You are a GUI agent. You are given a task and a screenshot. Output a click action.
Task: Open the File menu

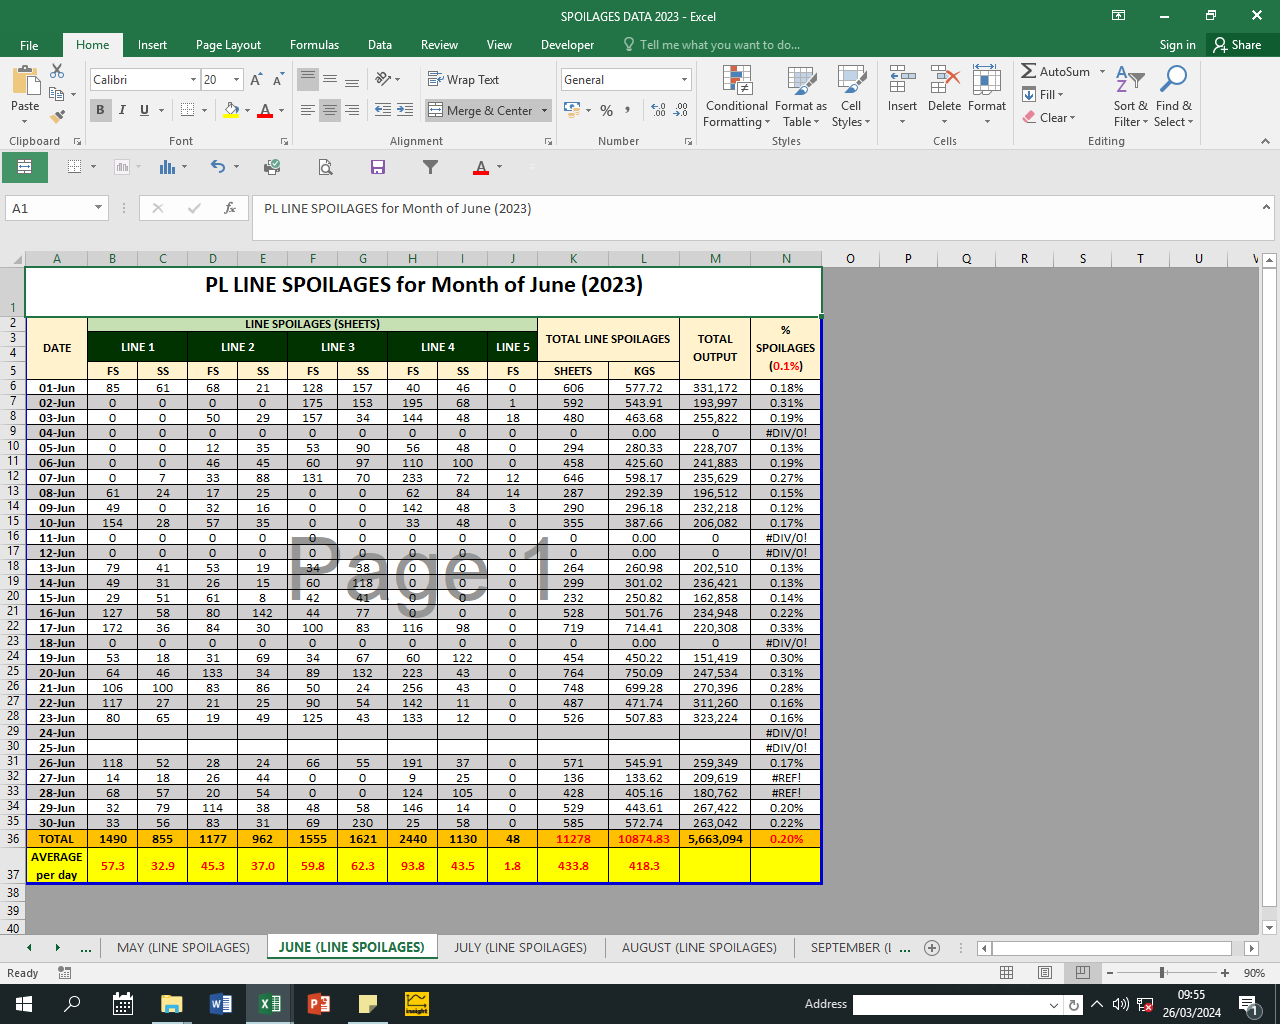pos(29,45)
